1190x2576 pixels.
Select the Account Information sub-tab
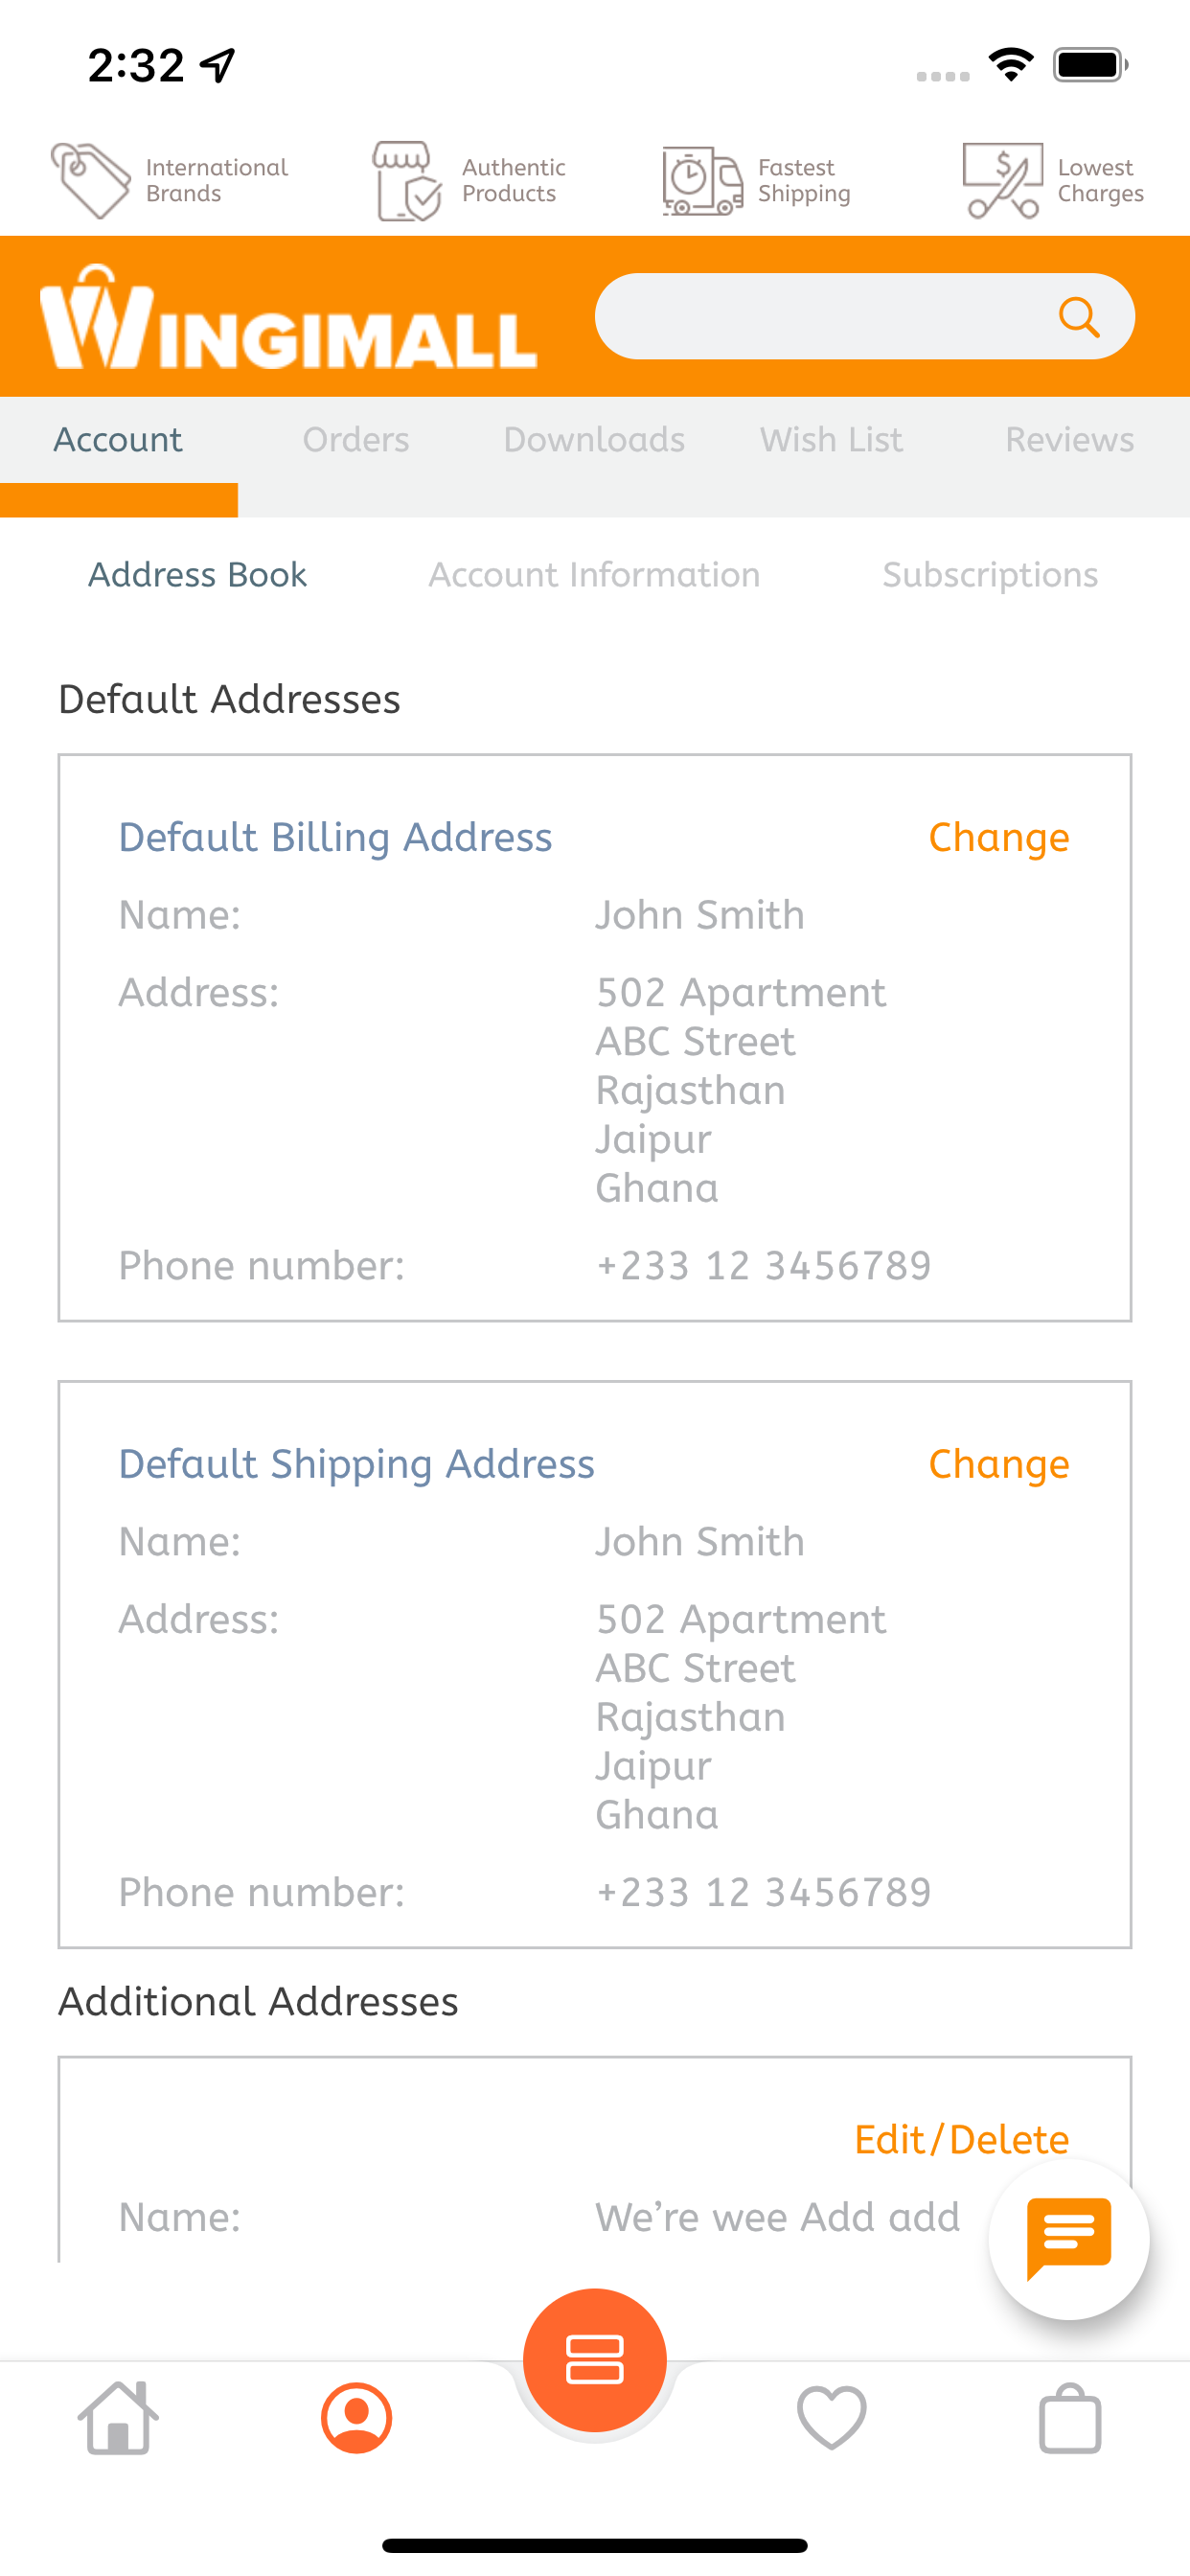click(594, 575)
